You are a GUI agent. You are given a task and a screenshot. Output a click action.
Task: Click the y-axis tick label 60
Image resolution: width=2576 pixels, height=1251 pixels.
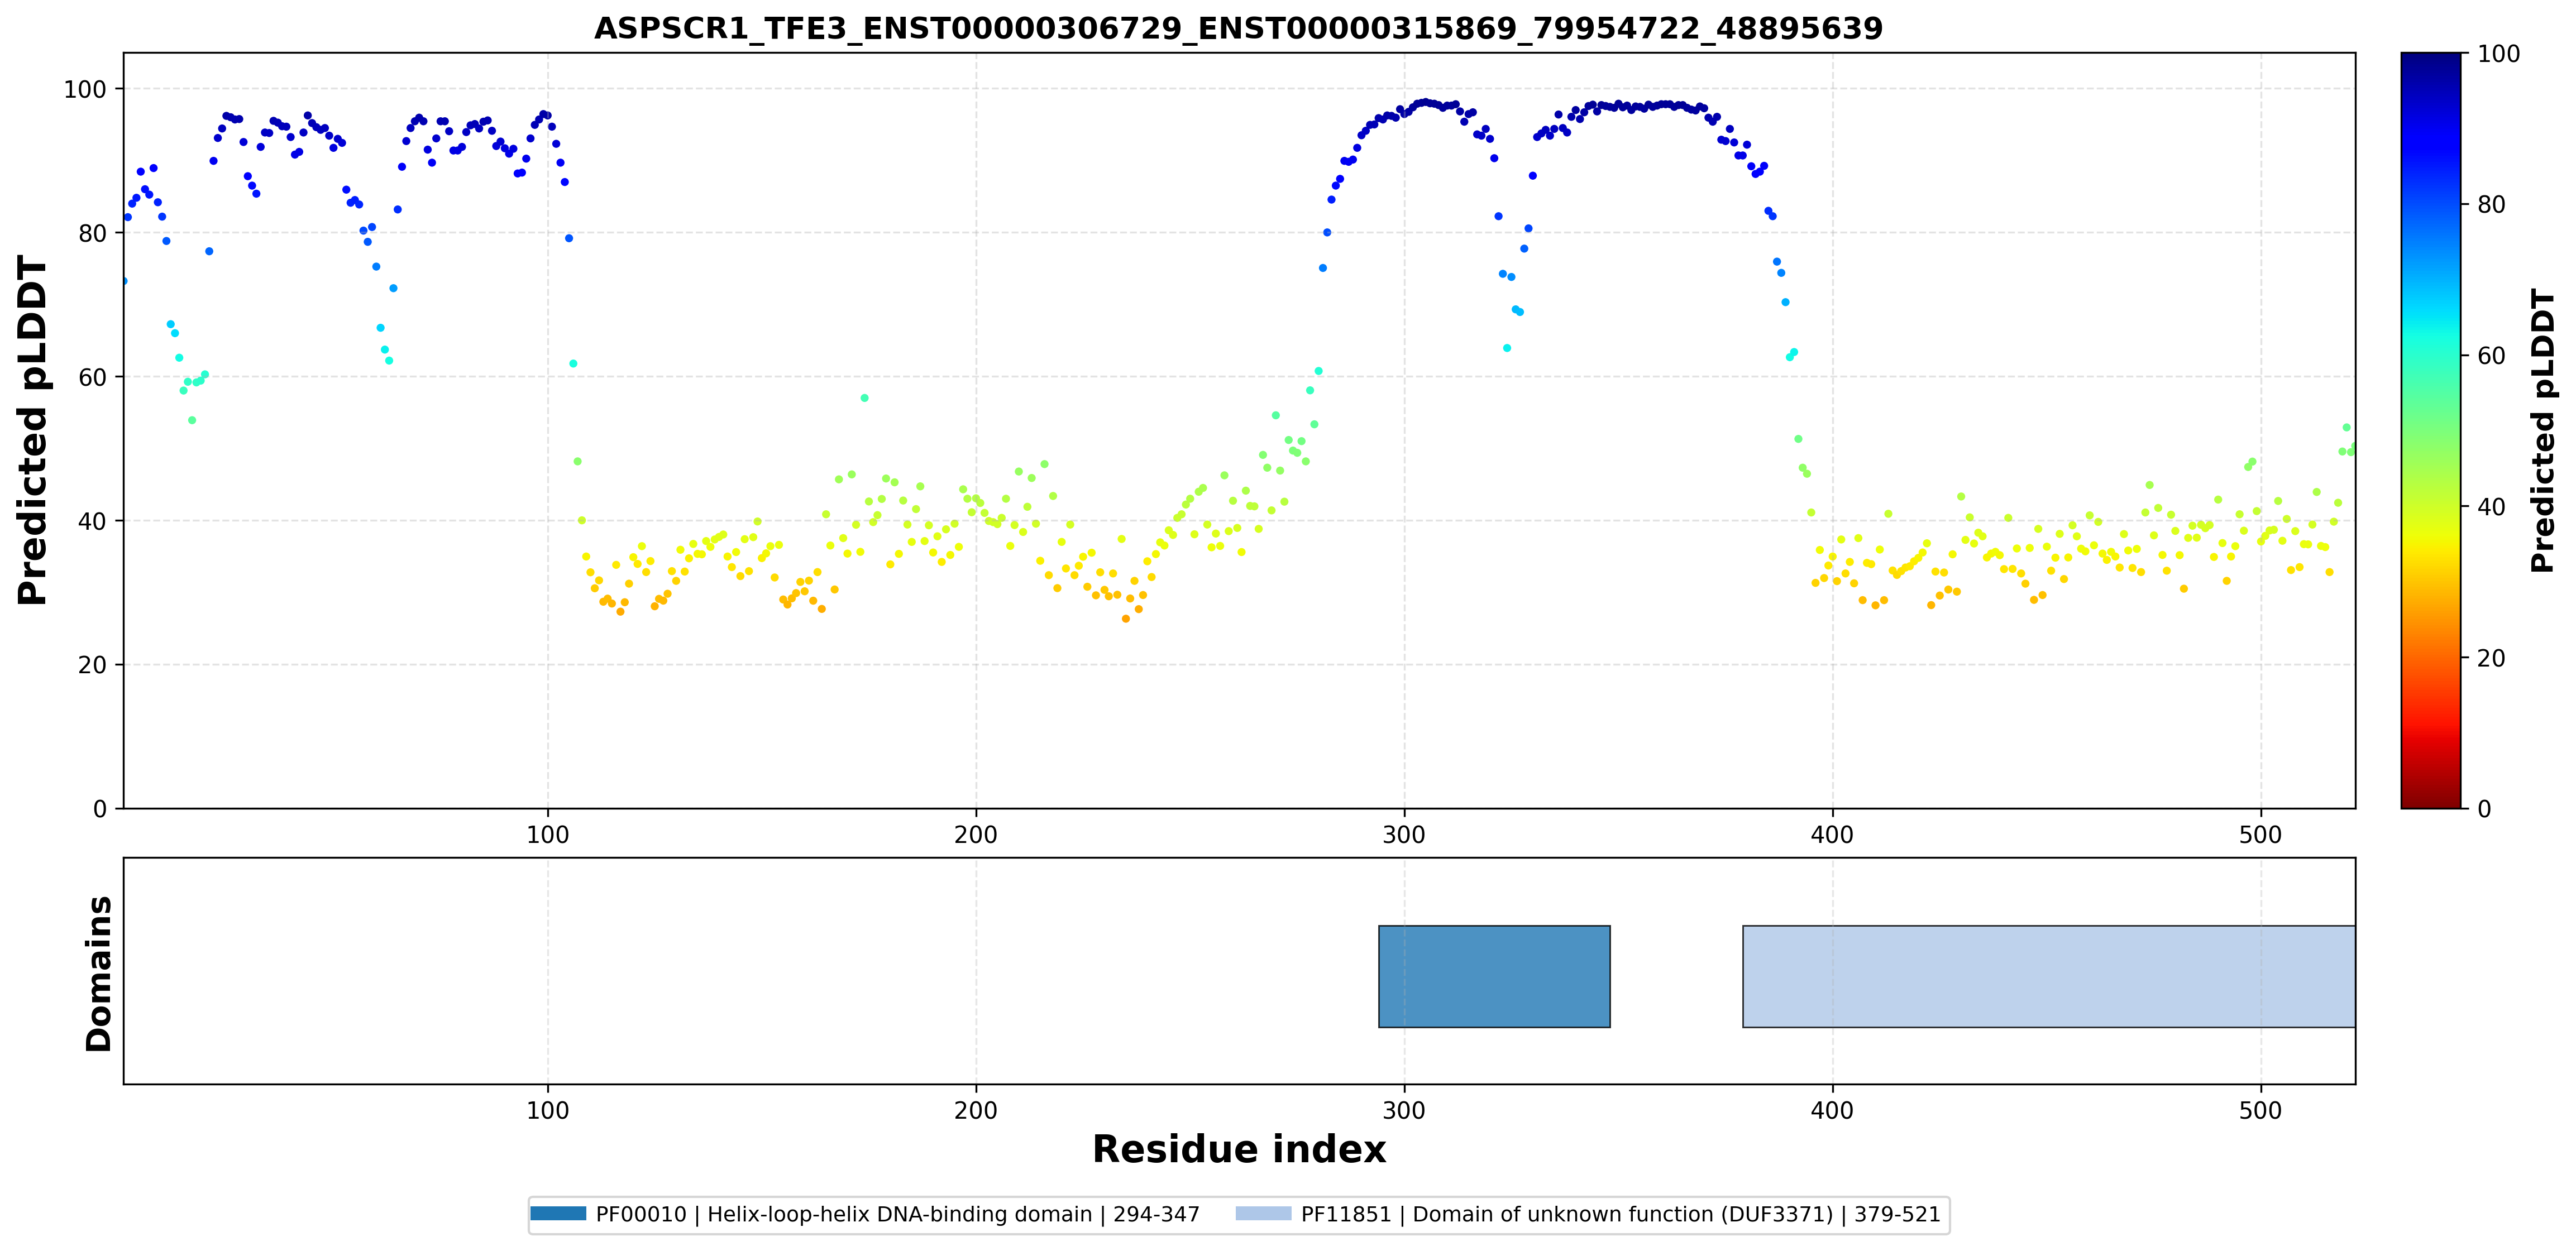[x=92, y=377]
